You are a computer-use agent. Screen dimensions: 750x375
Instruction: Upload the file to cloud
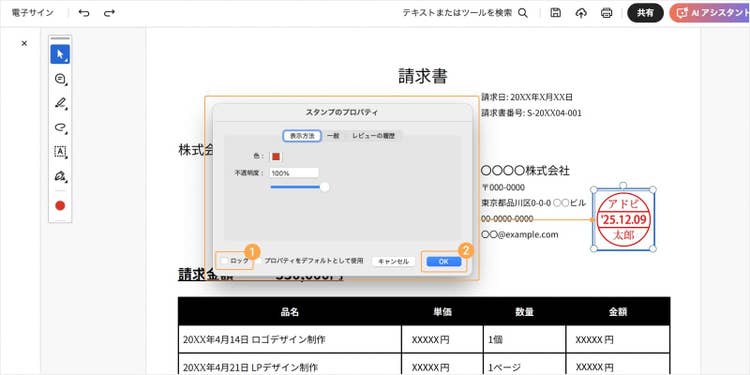click(x=581, y=13)
